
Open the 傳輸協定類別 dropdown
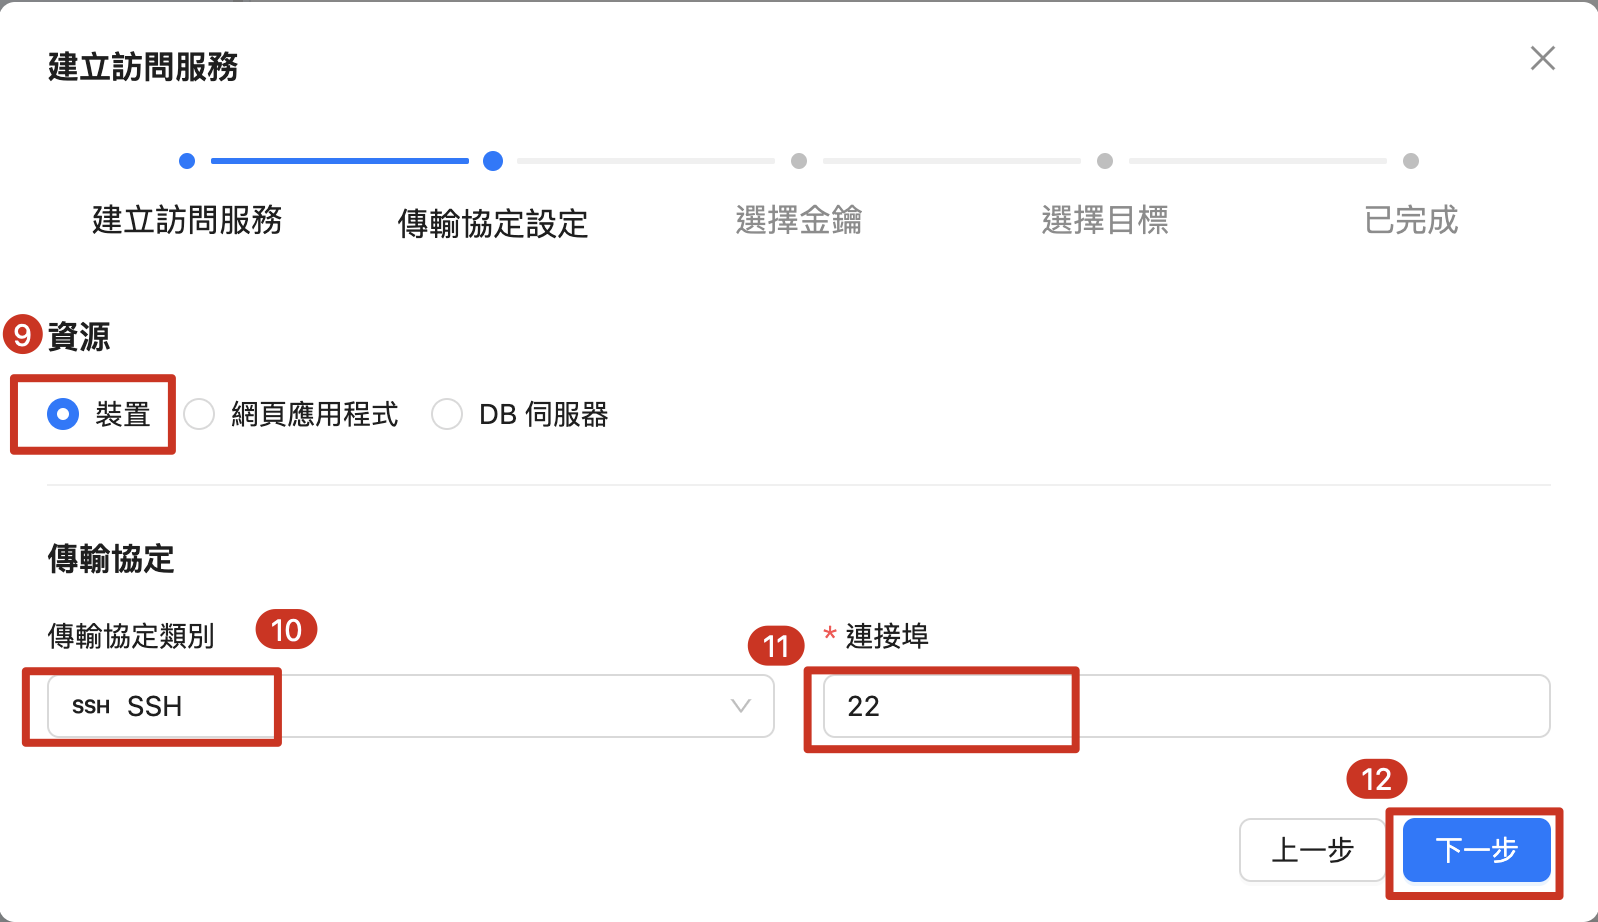pyautogui.click(x=410, y=706)
